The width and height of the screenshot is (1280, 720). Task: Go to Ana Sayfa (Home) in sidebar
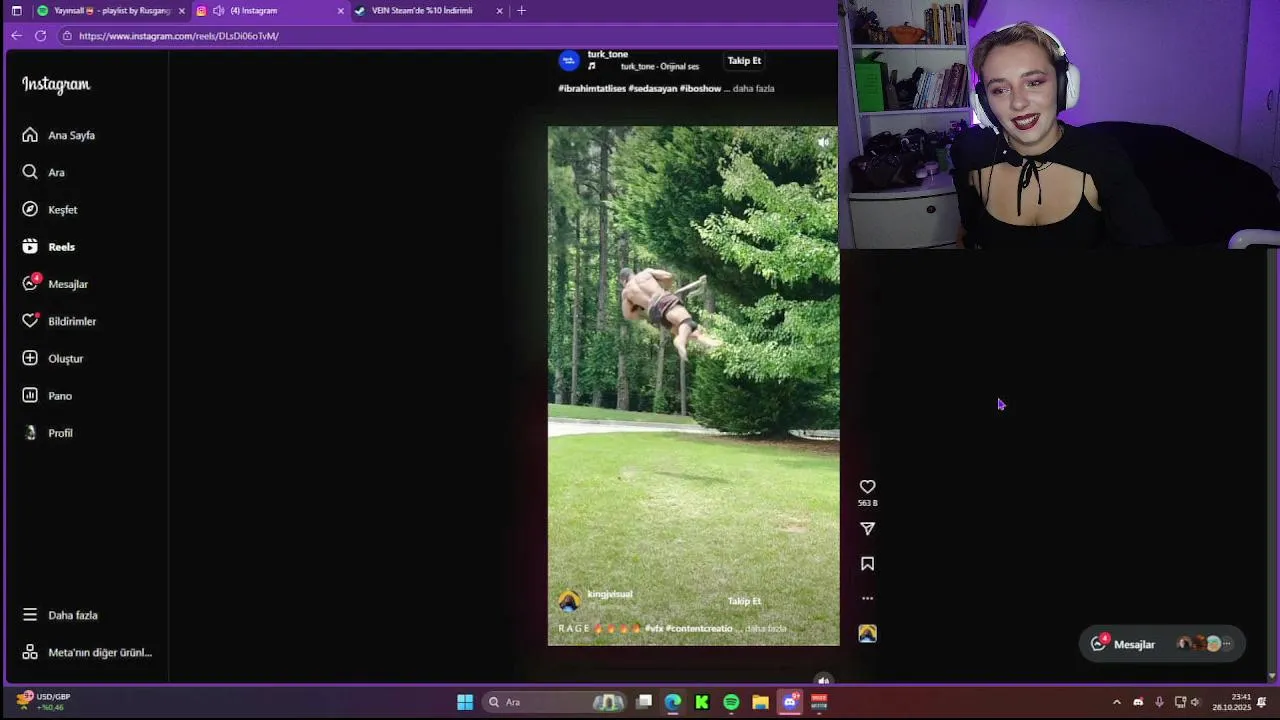click(x=59, y=135)
